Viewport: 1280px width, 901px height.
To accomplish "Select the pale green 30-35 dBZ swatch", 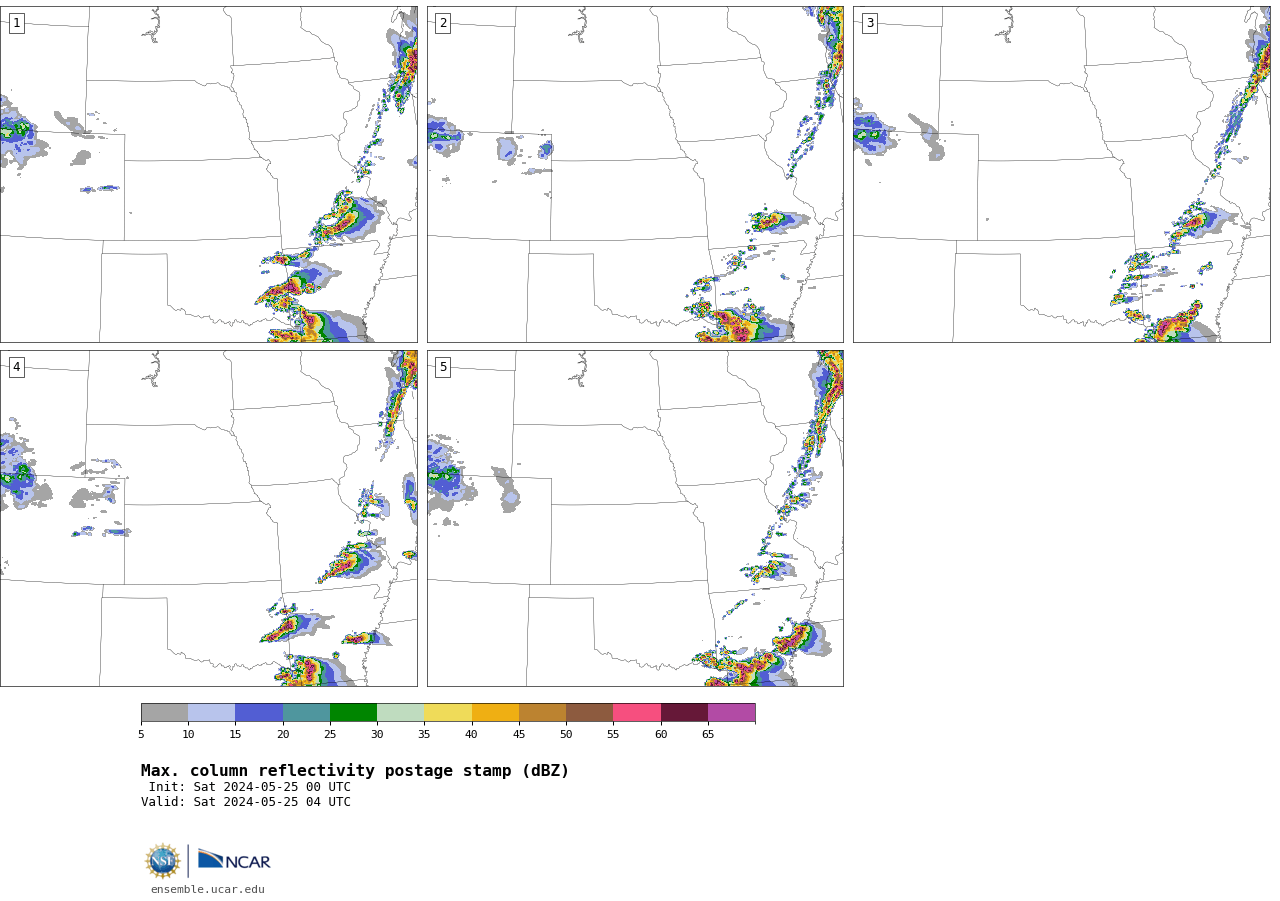I will pos(401,712).
